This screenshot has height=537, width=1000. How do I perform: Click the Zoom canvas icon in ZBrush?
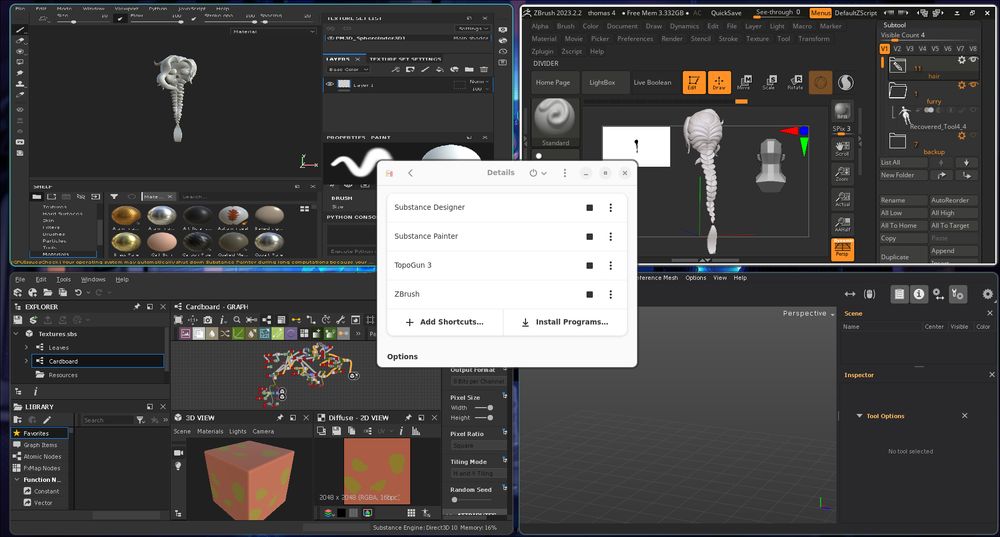[x=842, y=173]
